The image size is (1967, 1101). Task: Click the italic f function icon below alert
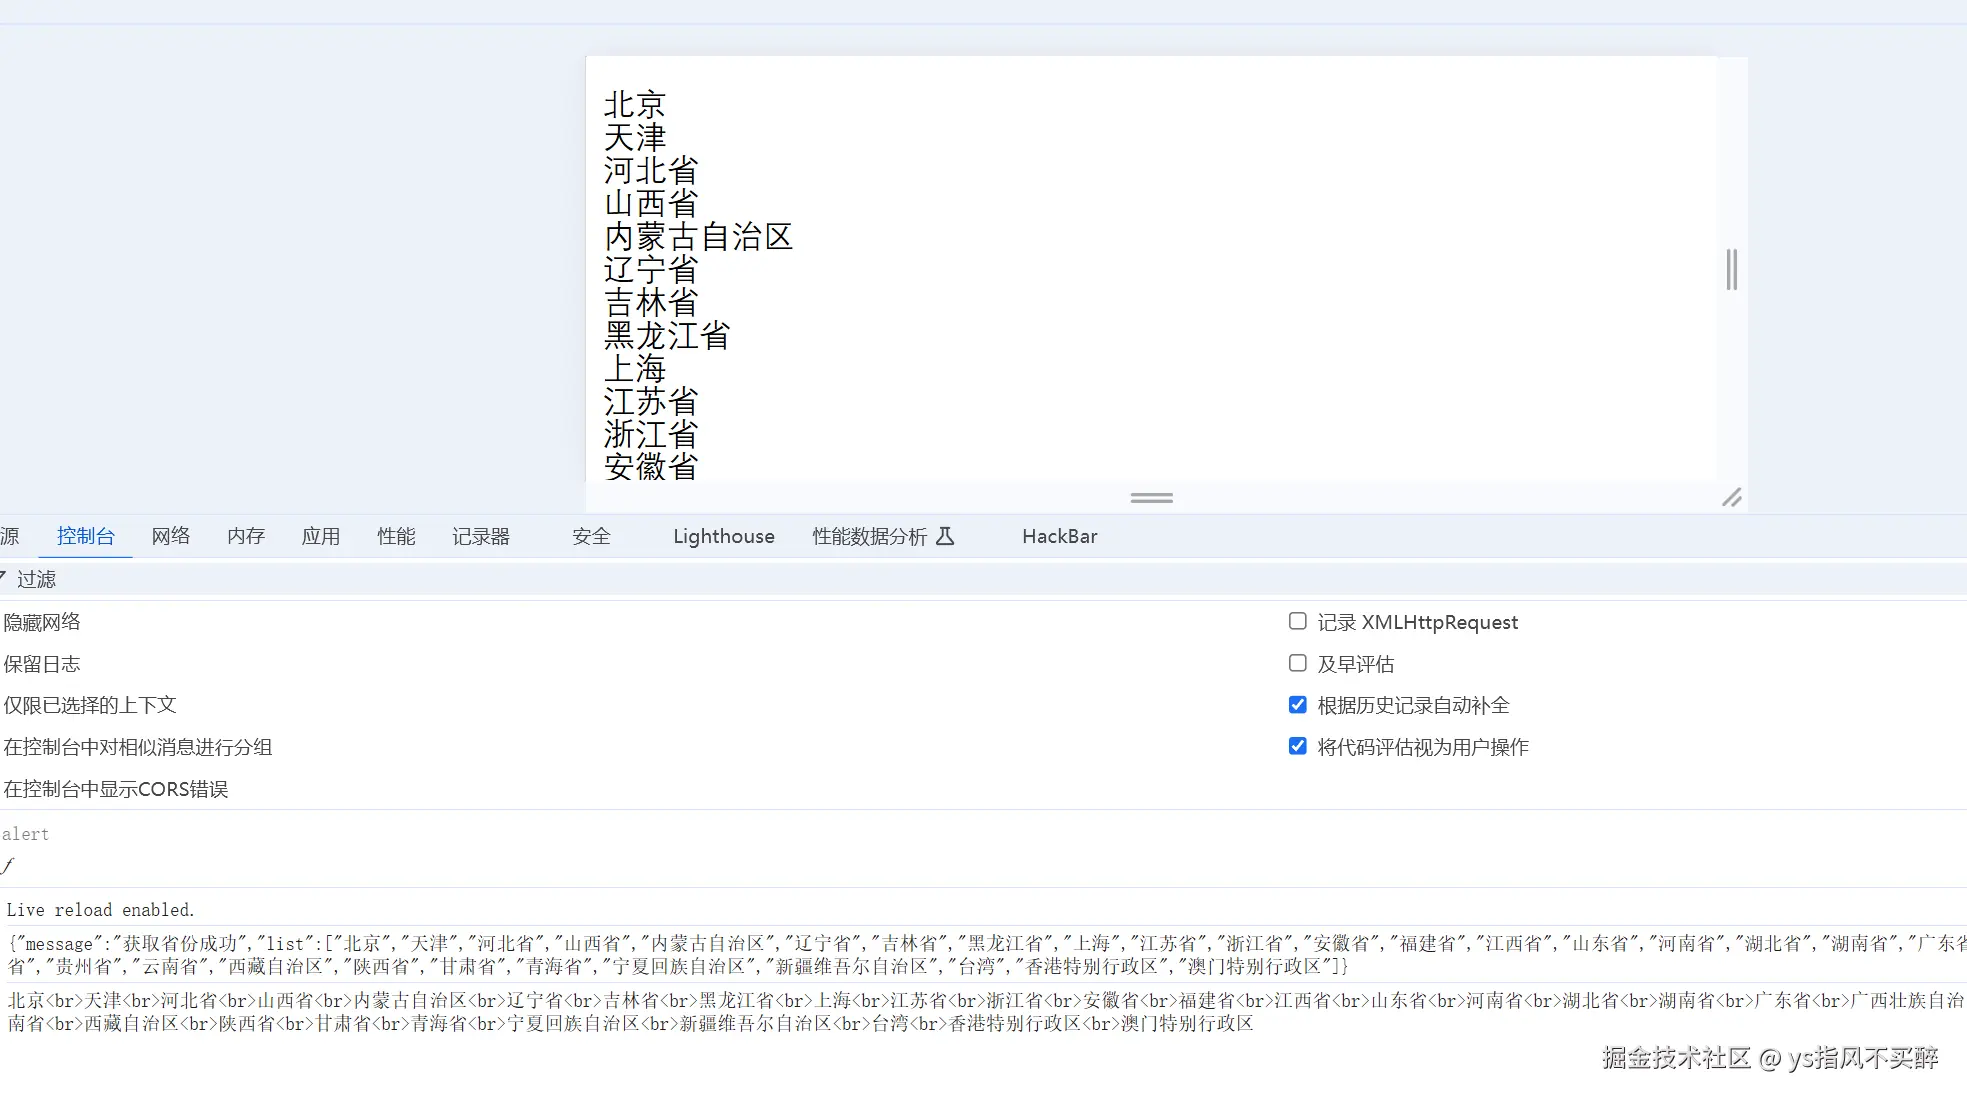8,866
